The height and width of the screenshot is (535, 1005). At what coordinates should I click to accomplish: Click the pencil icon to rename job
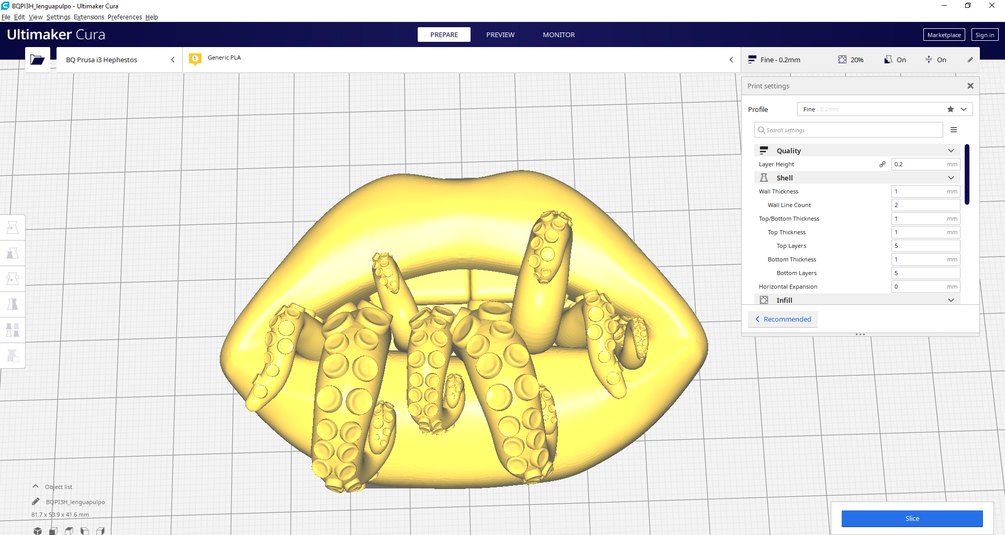point(36,502)
